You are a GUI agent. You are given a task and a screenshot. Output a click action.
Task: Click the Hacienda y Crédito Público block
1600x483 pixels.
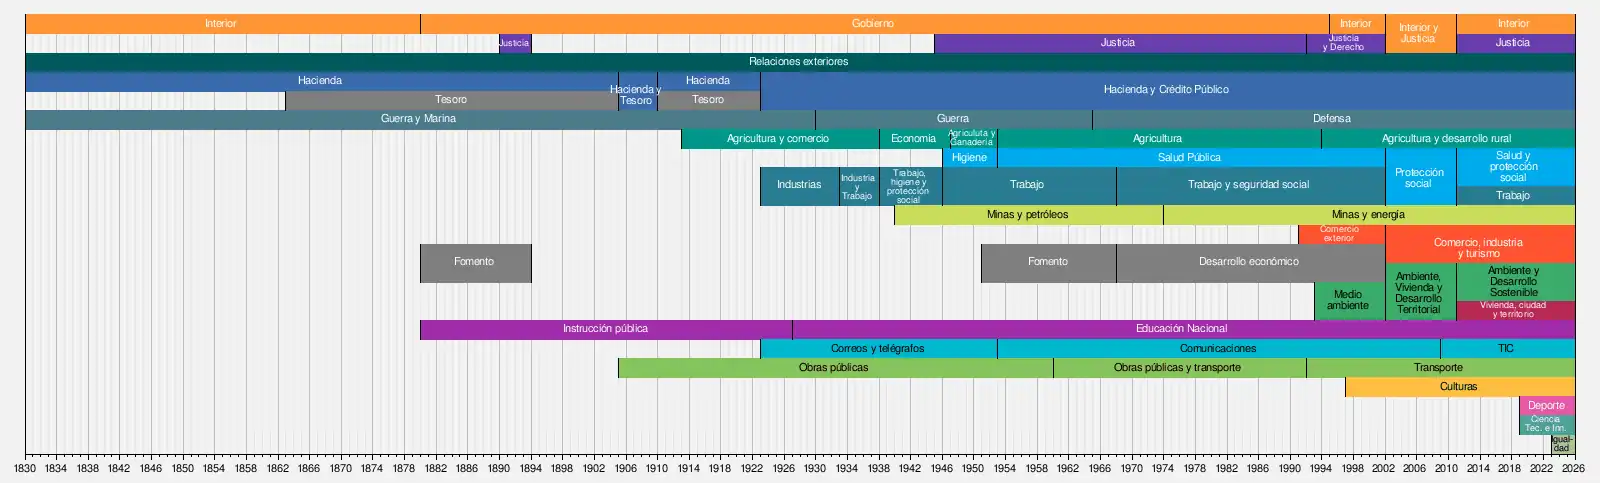point(1166,90)
